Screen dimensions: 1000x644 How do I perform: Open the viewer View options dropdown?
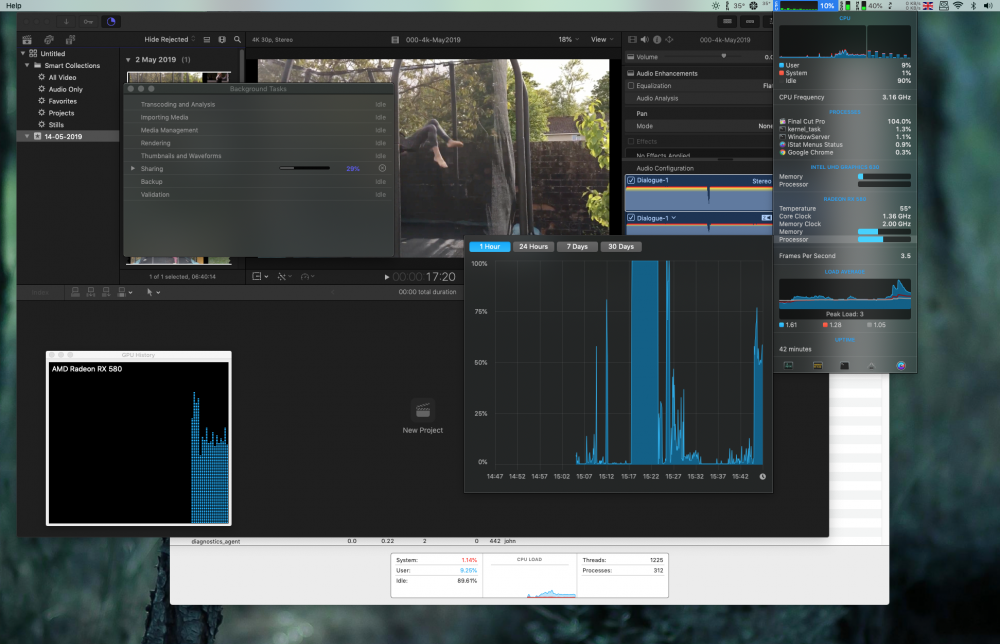(602, 40)
